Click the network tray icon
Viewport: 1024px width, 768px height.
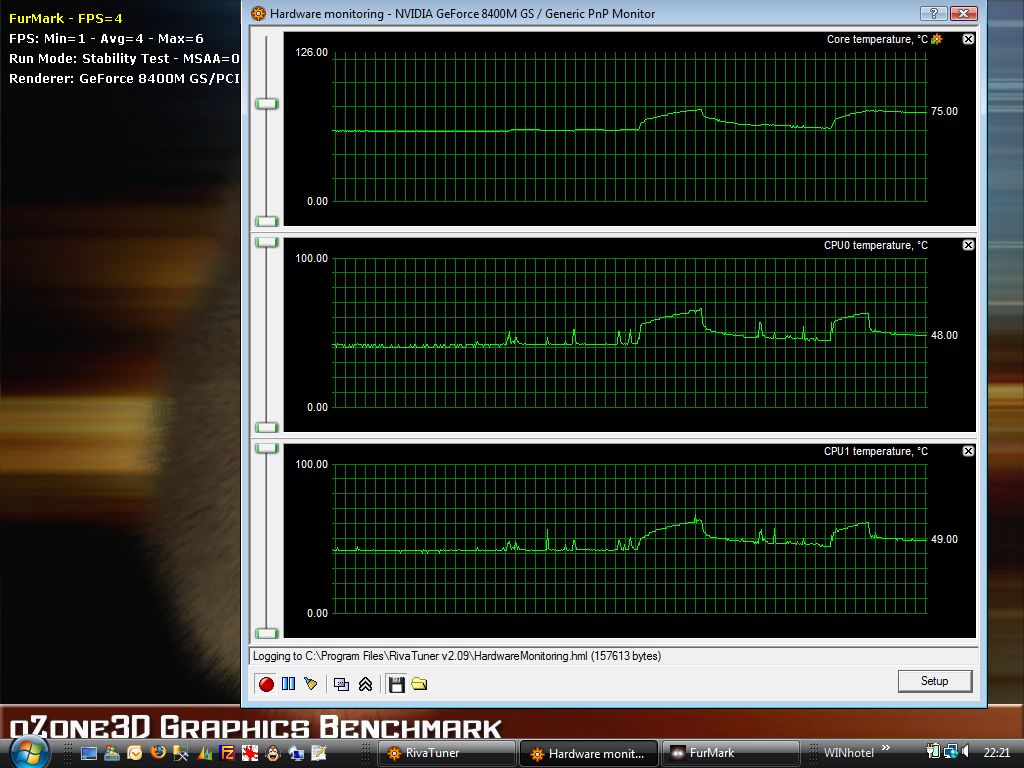pos(950,752)
